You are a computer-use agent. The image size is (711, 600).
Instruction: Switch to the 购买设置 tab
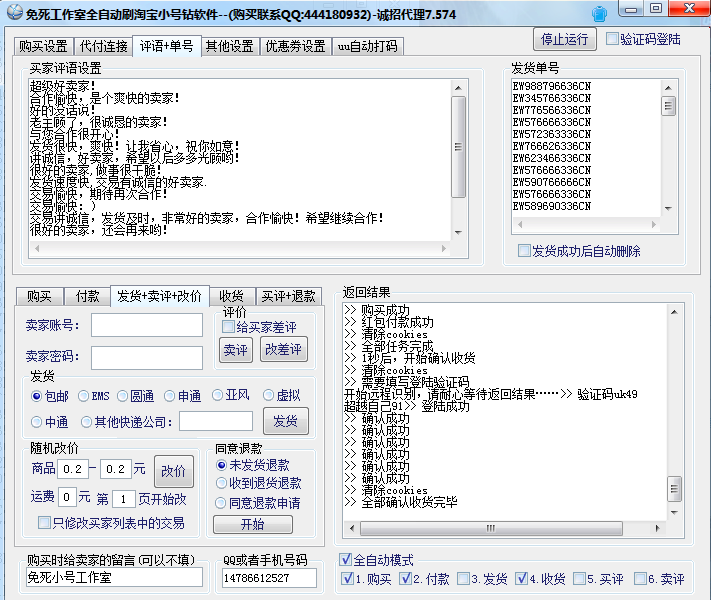(42, 47)
